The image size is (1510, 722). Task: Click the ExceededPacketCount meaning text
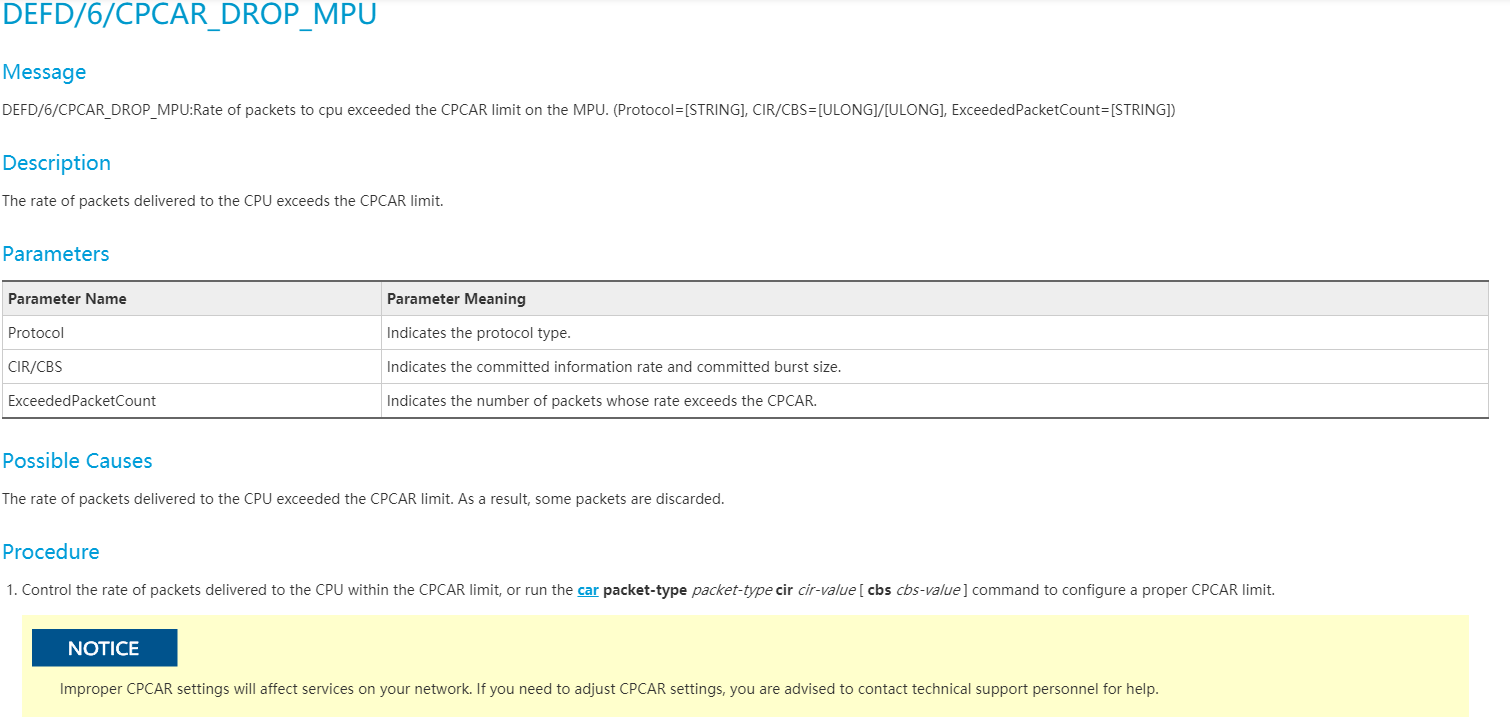tap(602, 401)
